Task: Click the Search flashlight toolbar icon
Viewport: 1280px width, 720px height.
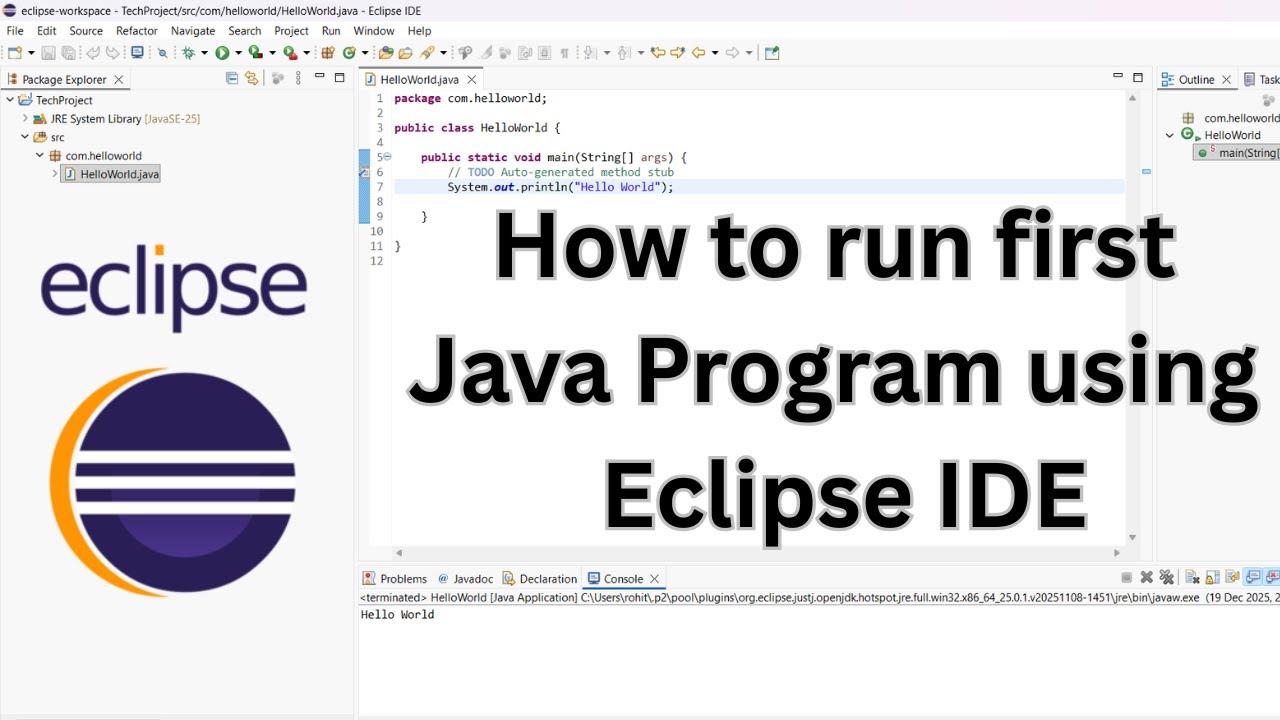Action: 427,53
